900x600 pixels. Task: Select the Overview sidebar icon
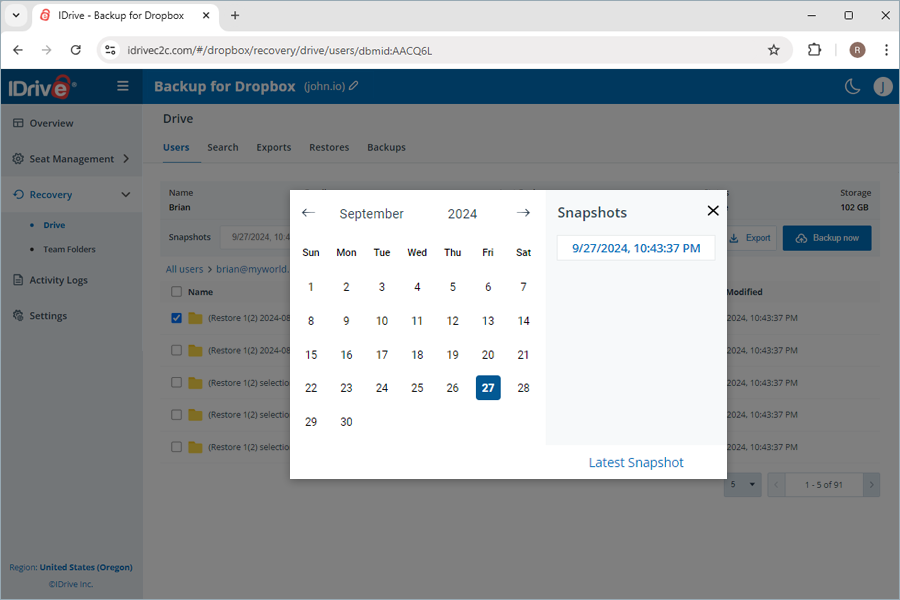click(x=17, y=123)
